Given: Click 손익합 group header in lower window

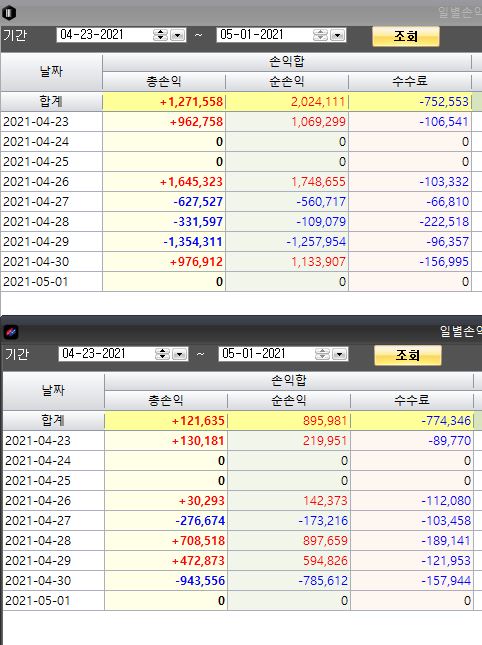Looking at the screenshot, I should coord(289,381).
